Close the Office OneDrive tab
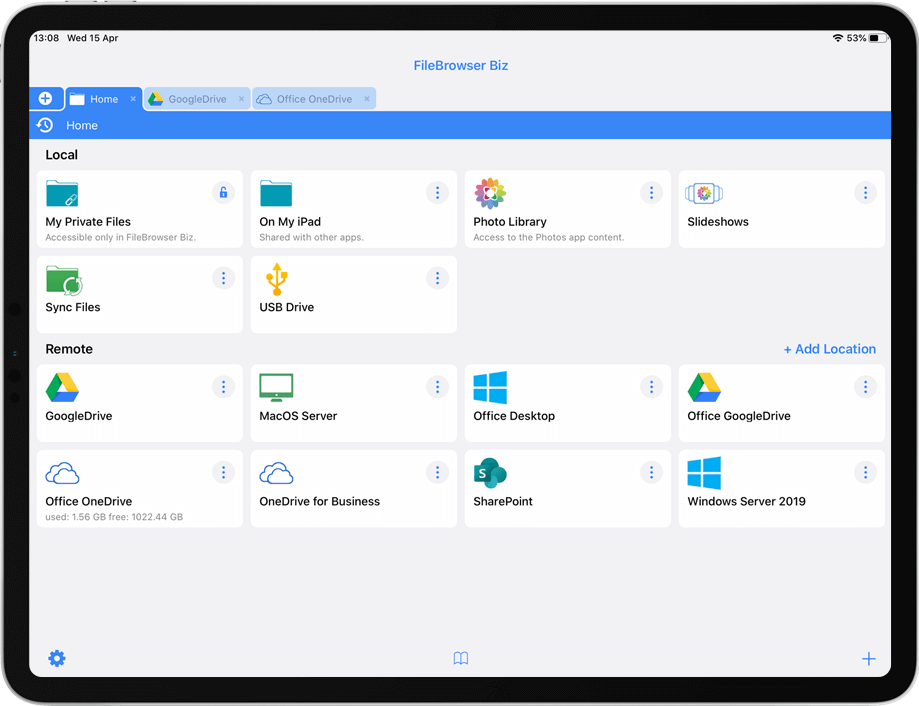The height and width of the screenshot is (706, 919). pyautogui.click(x=367, y=98)
